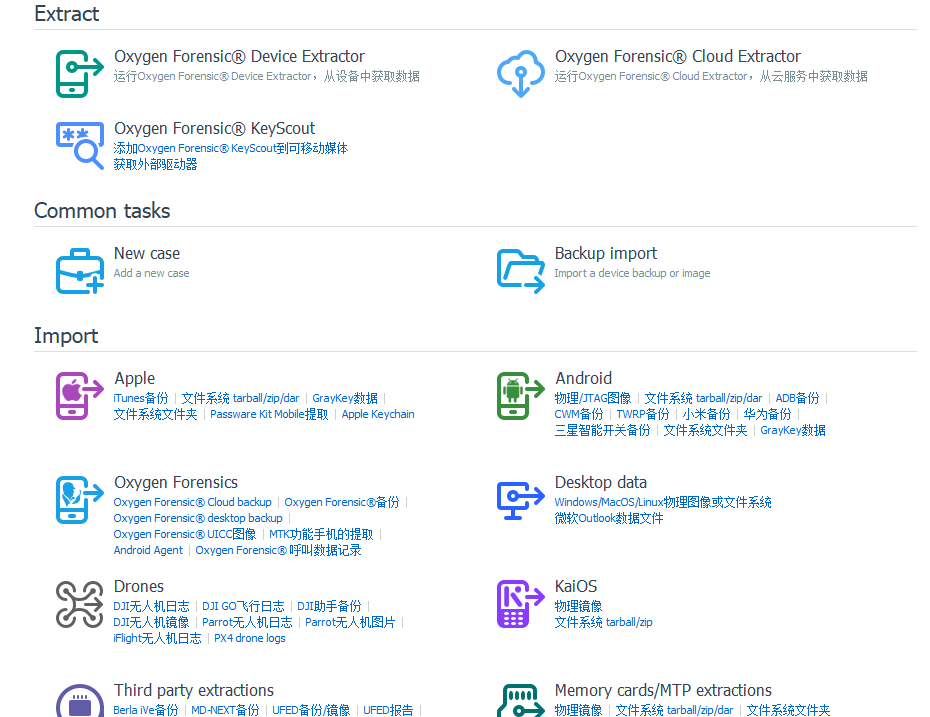930x717 pixels.
Task: Click the TWRP备份 link
Action: click(642, 414)
